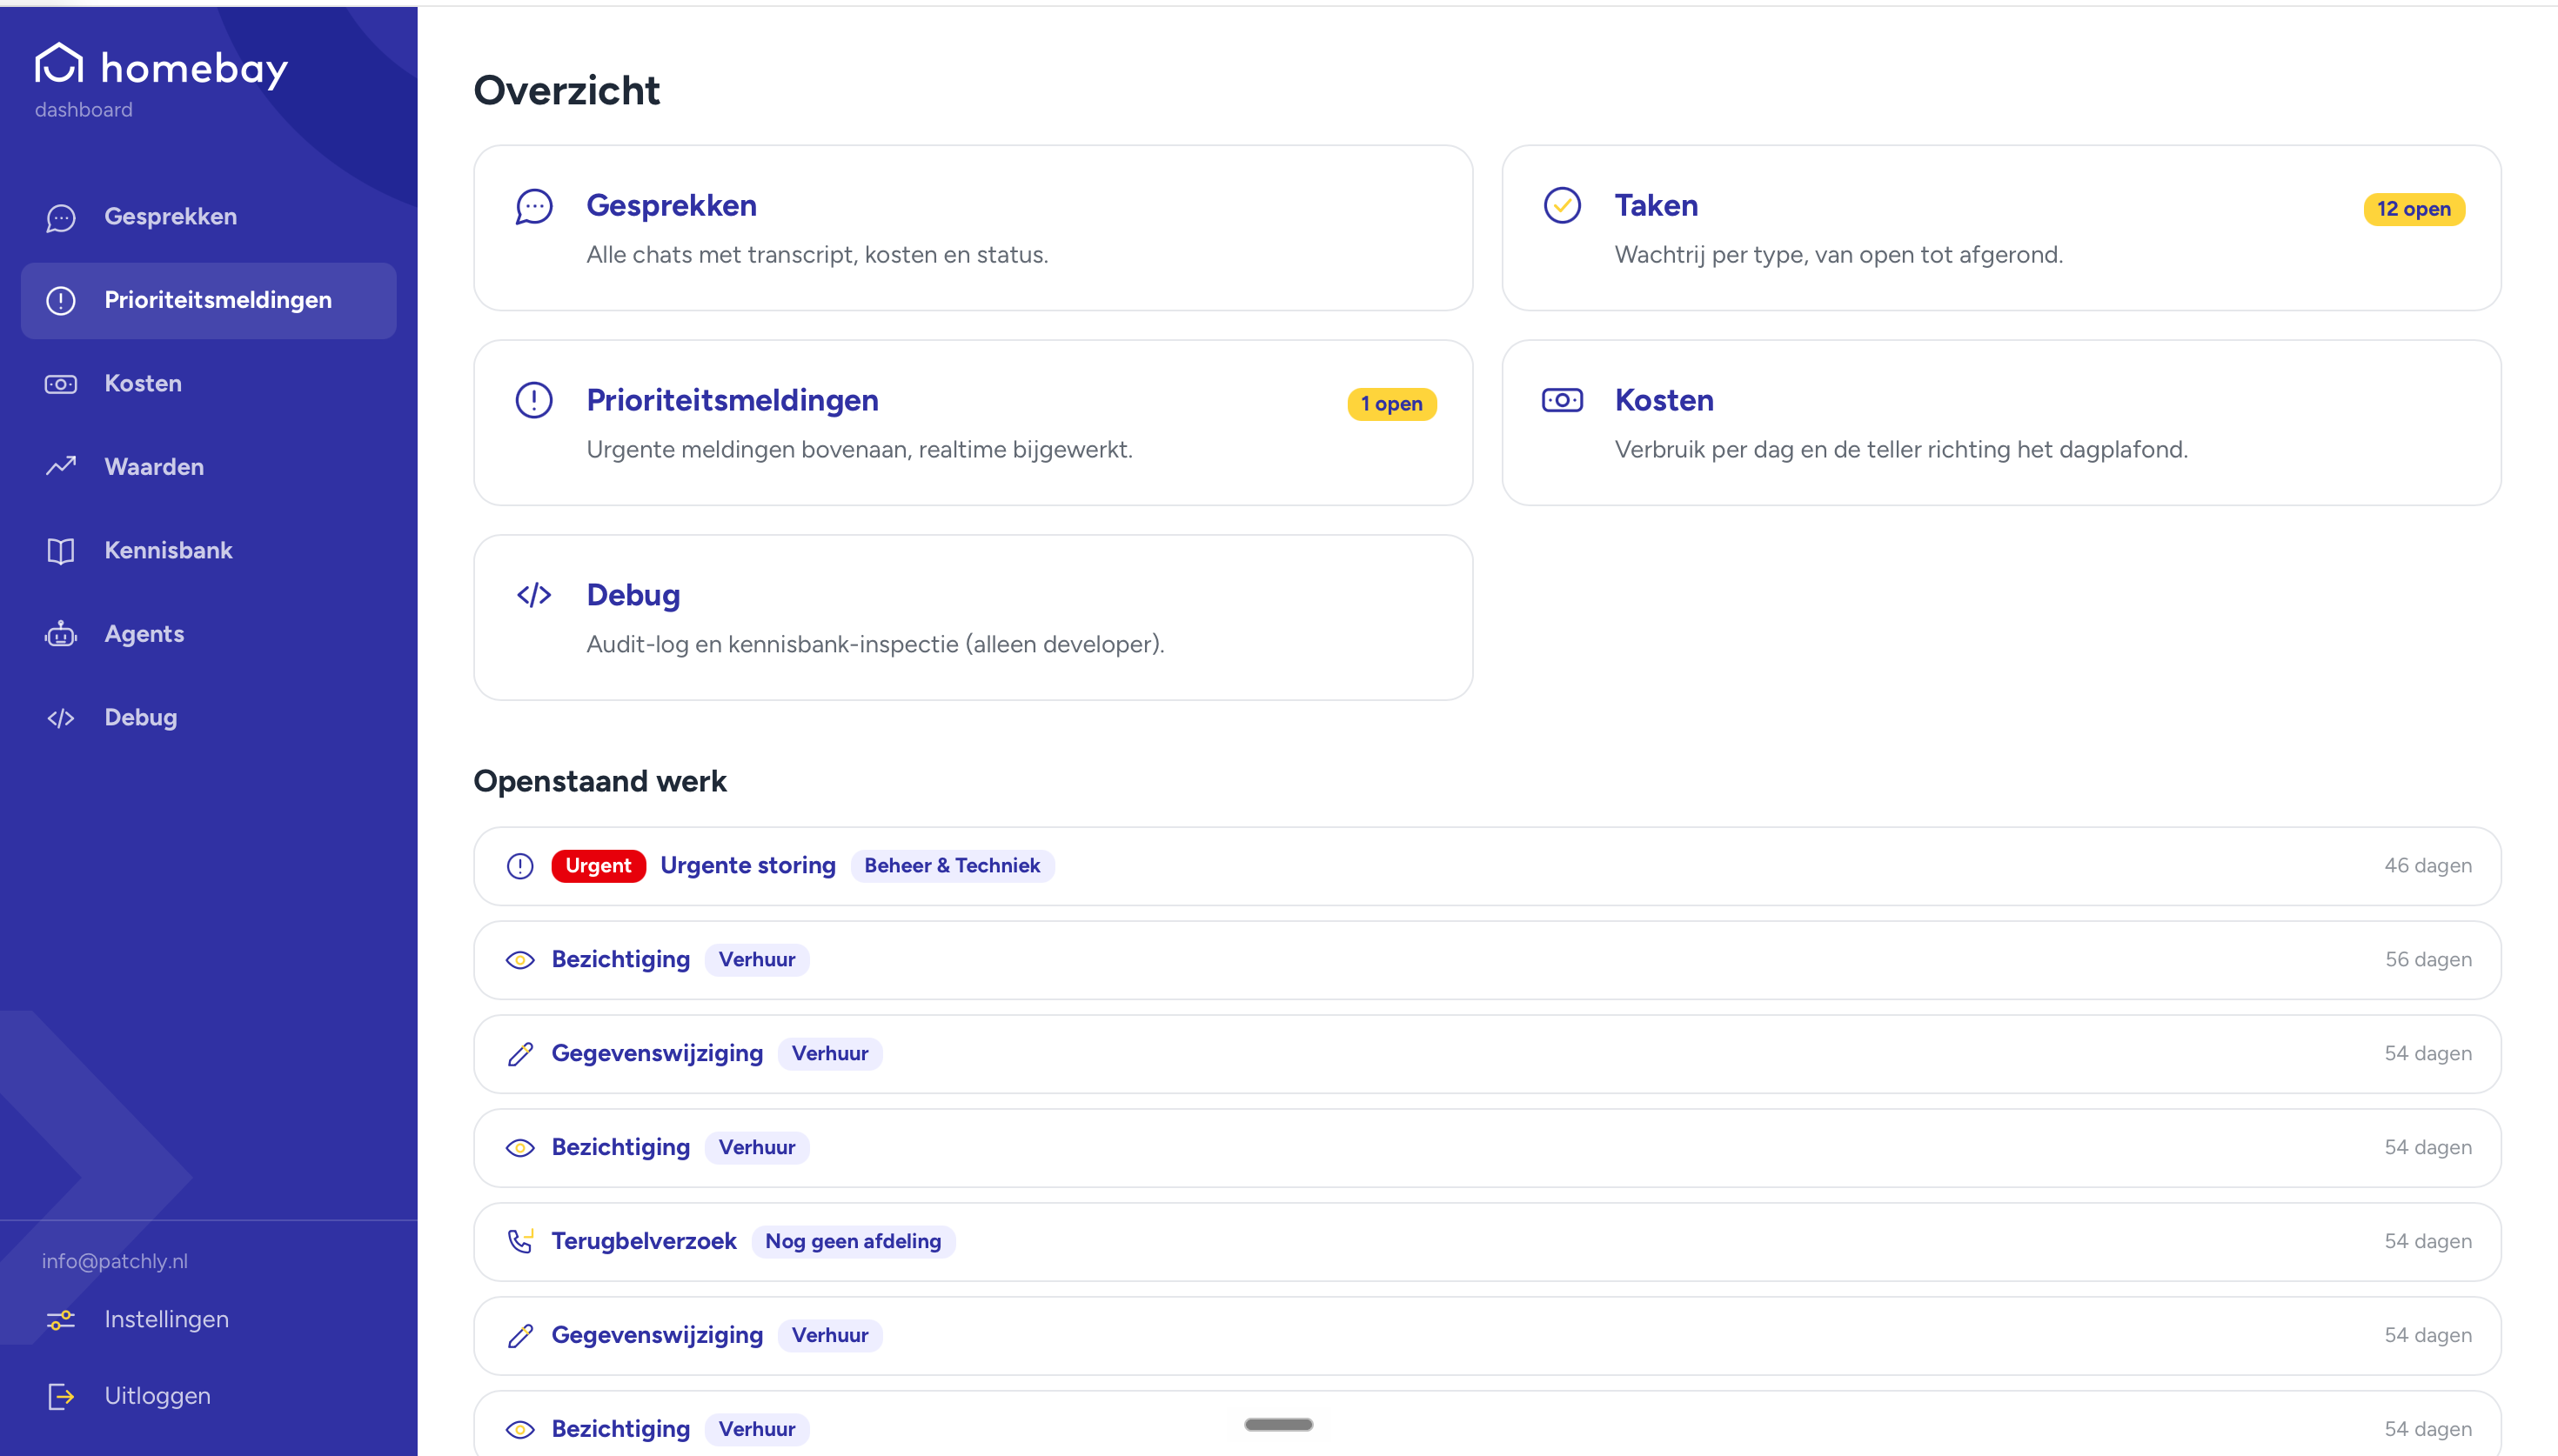Click the chat bubble icon on Gesprekken card
The width and height of the screenshot is (2558, 1456).
[x=534, y=206]
